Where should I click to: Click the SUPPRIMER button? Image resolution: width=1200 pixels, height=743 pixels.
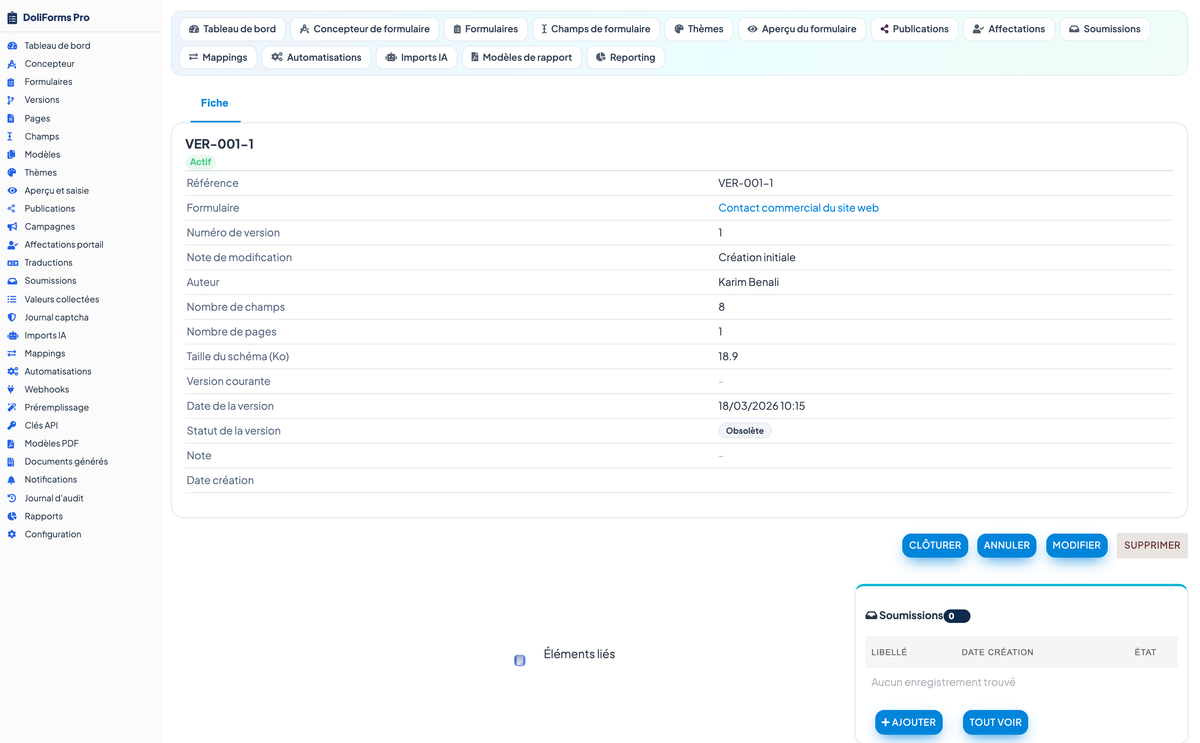[x=1152, y=545]
